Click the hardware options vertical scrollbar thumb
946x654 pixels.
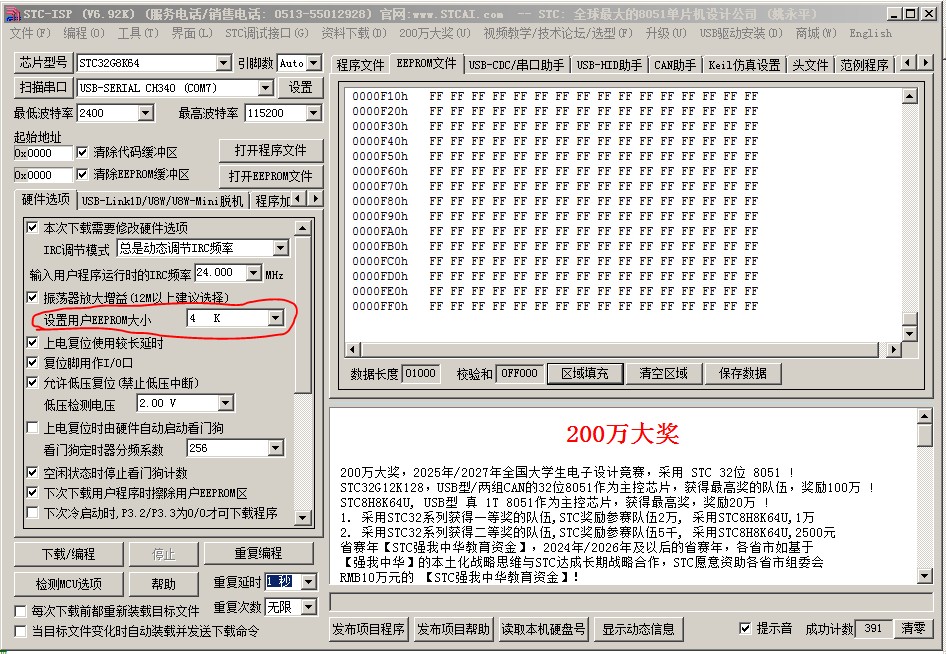pos(303,314)
